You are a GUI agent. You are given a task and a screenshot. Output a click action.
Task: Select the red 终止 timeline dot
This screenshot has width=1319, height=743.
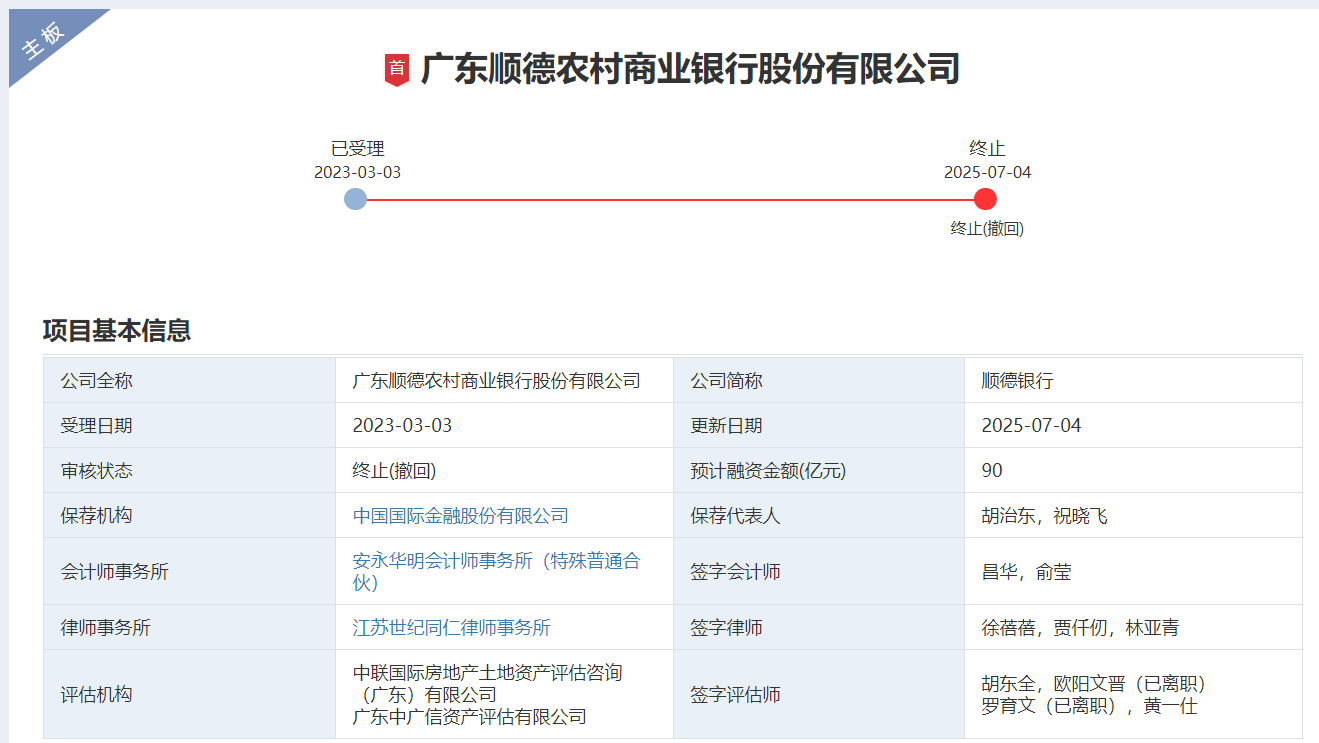tap(985, 199)
